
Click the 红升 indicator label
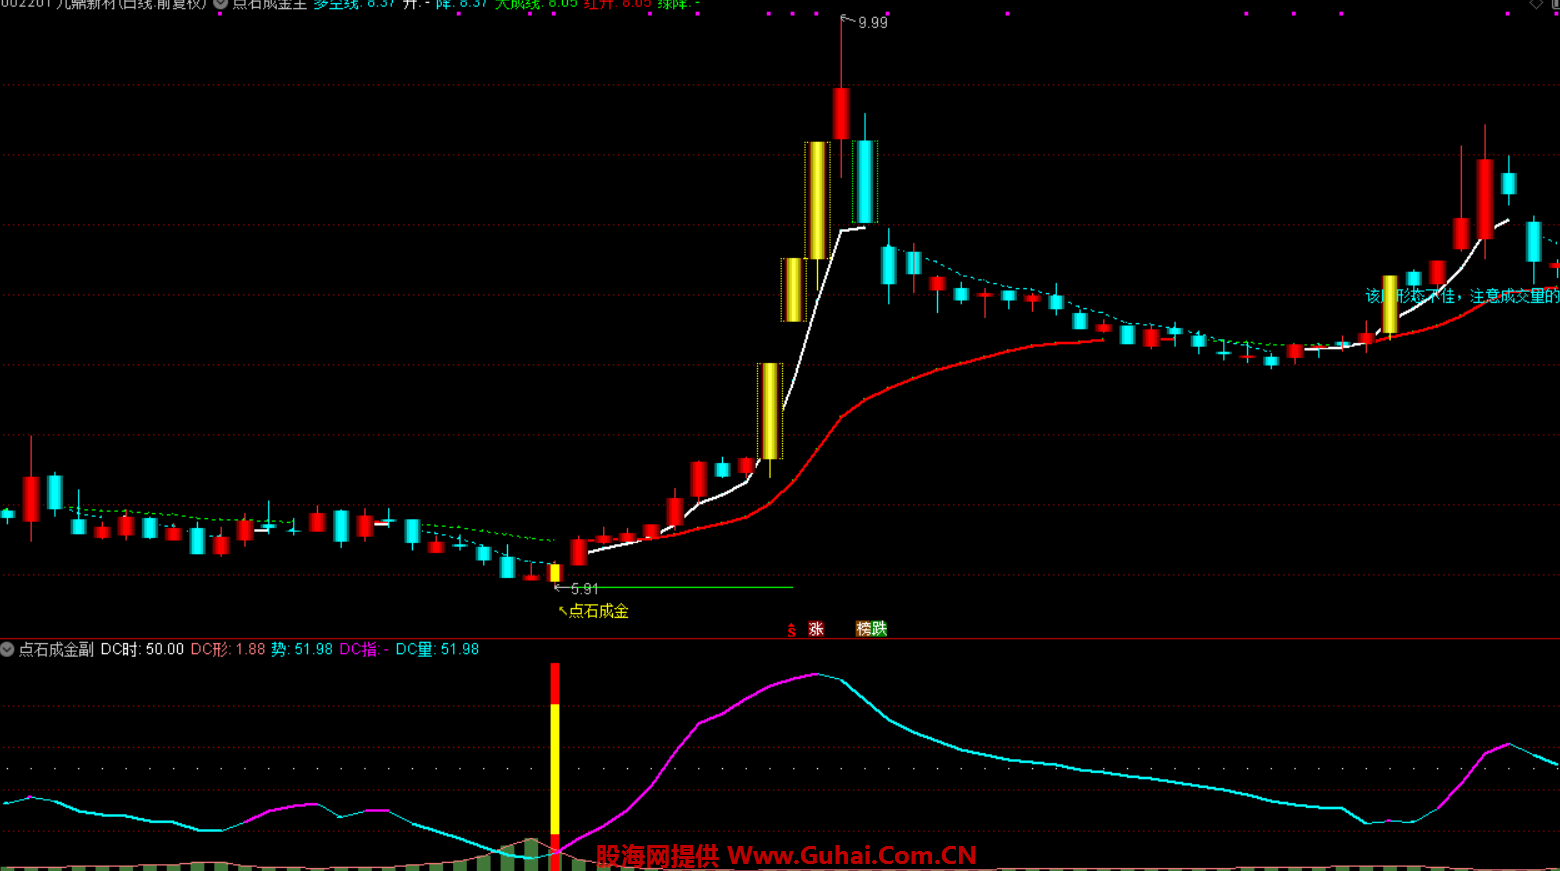point(617,4)
